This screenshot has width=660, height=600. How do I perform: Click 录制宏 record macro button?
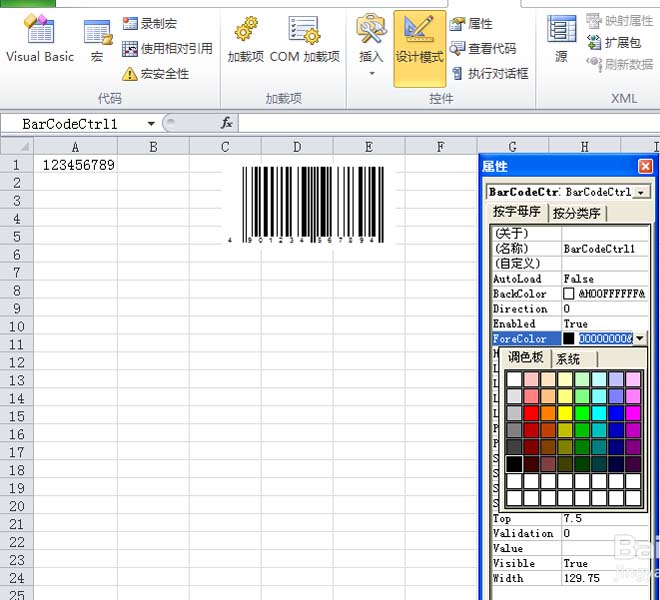tap(150, 24)
